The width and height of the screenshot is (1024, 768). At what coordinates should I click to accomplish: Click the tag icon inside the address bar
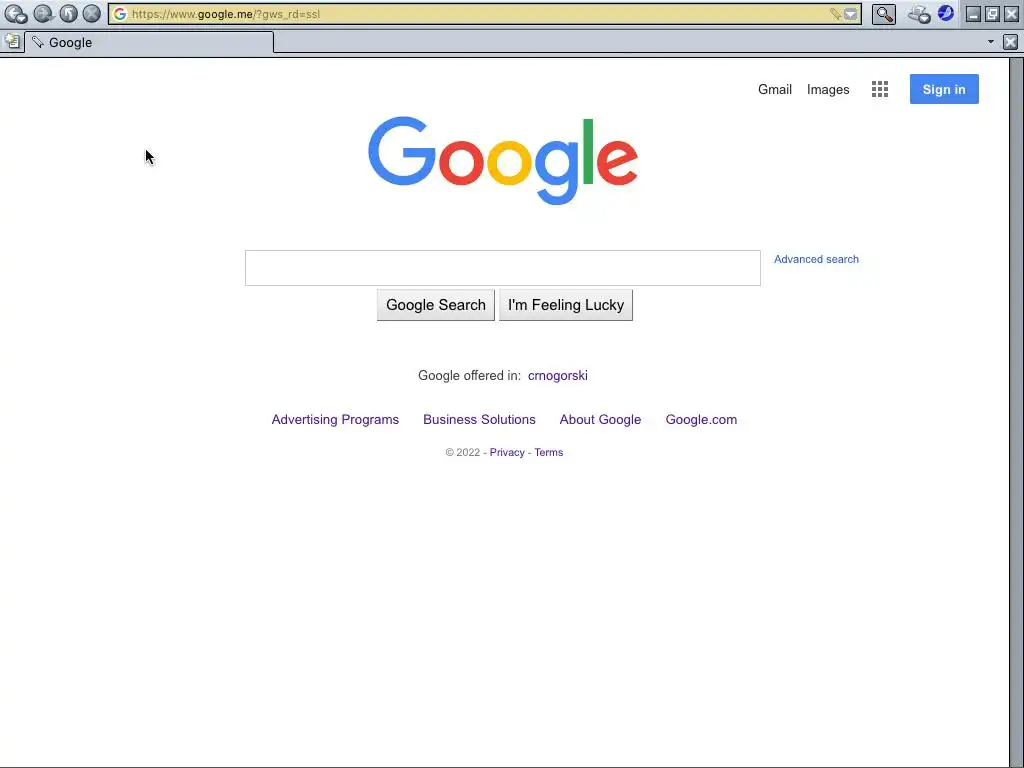(x=835, y=14)
